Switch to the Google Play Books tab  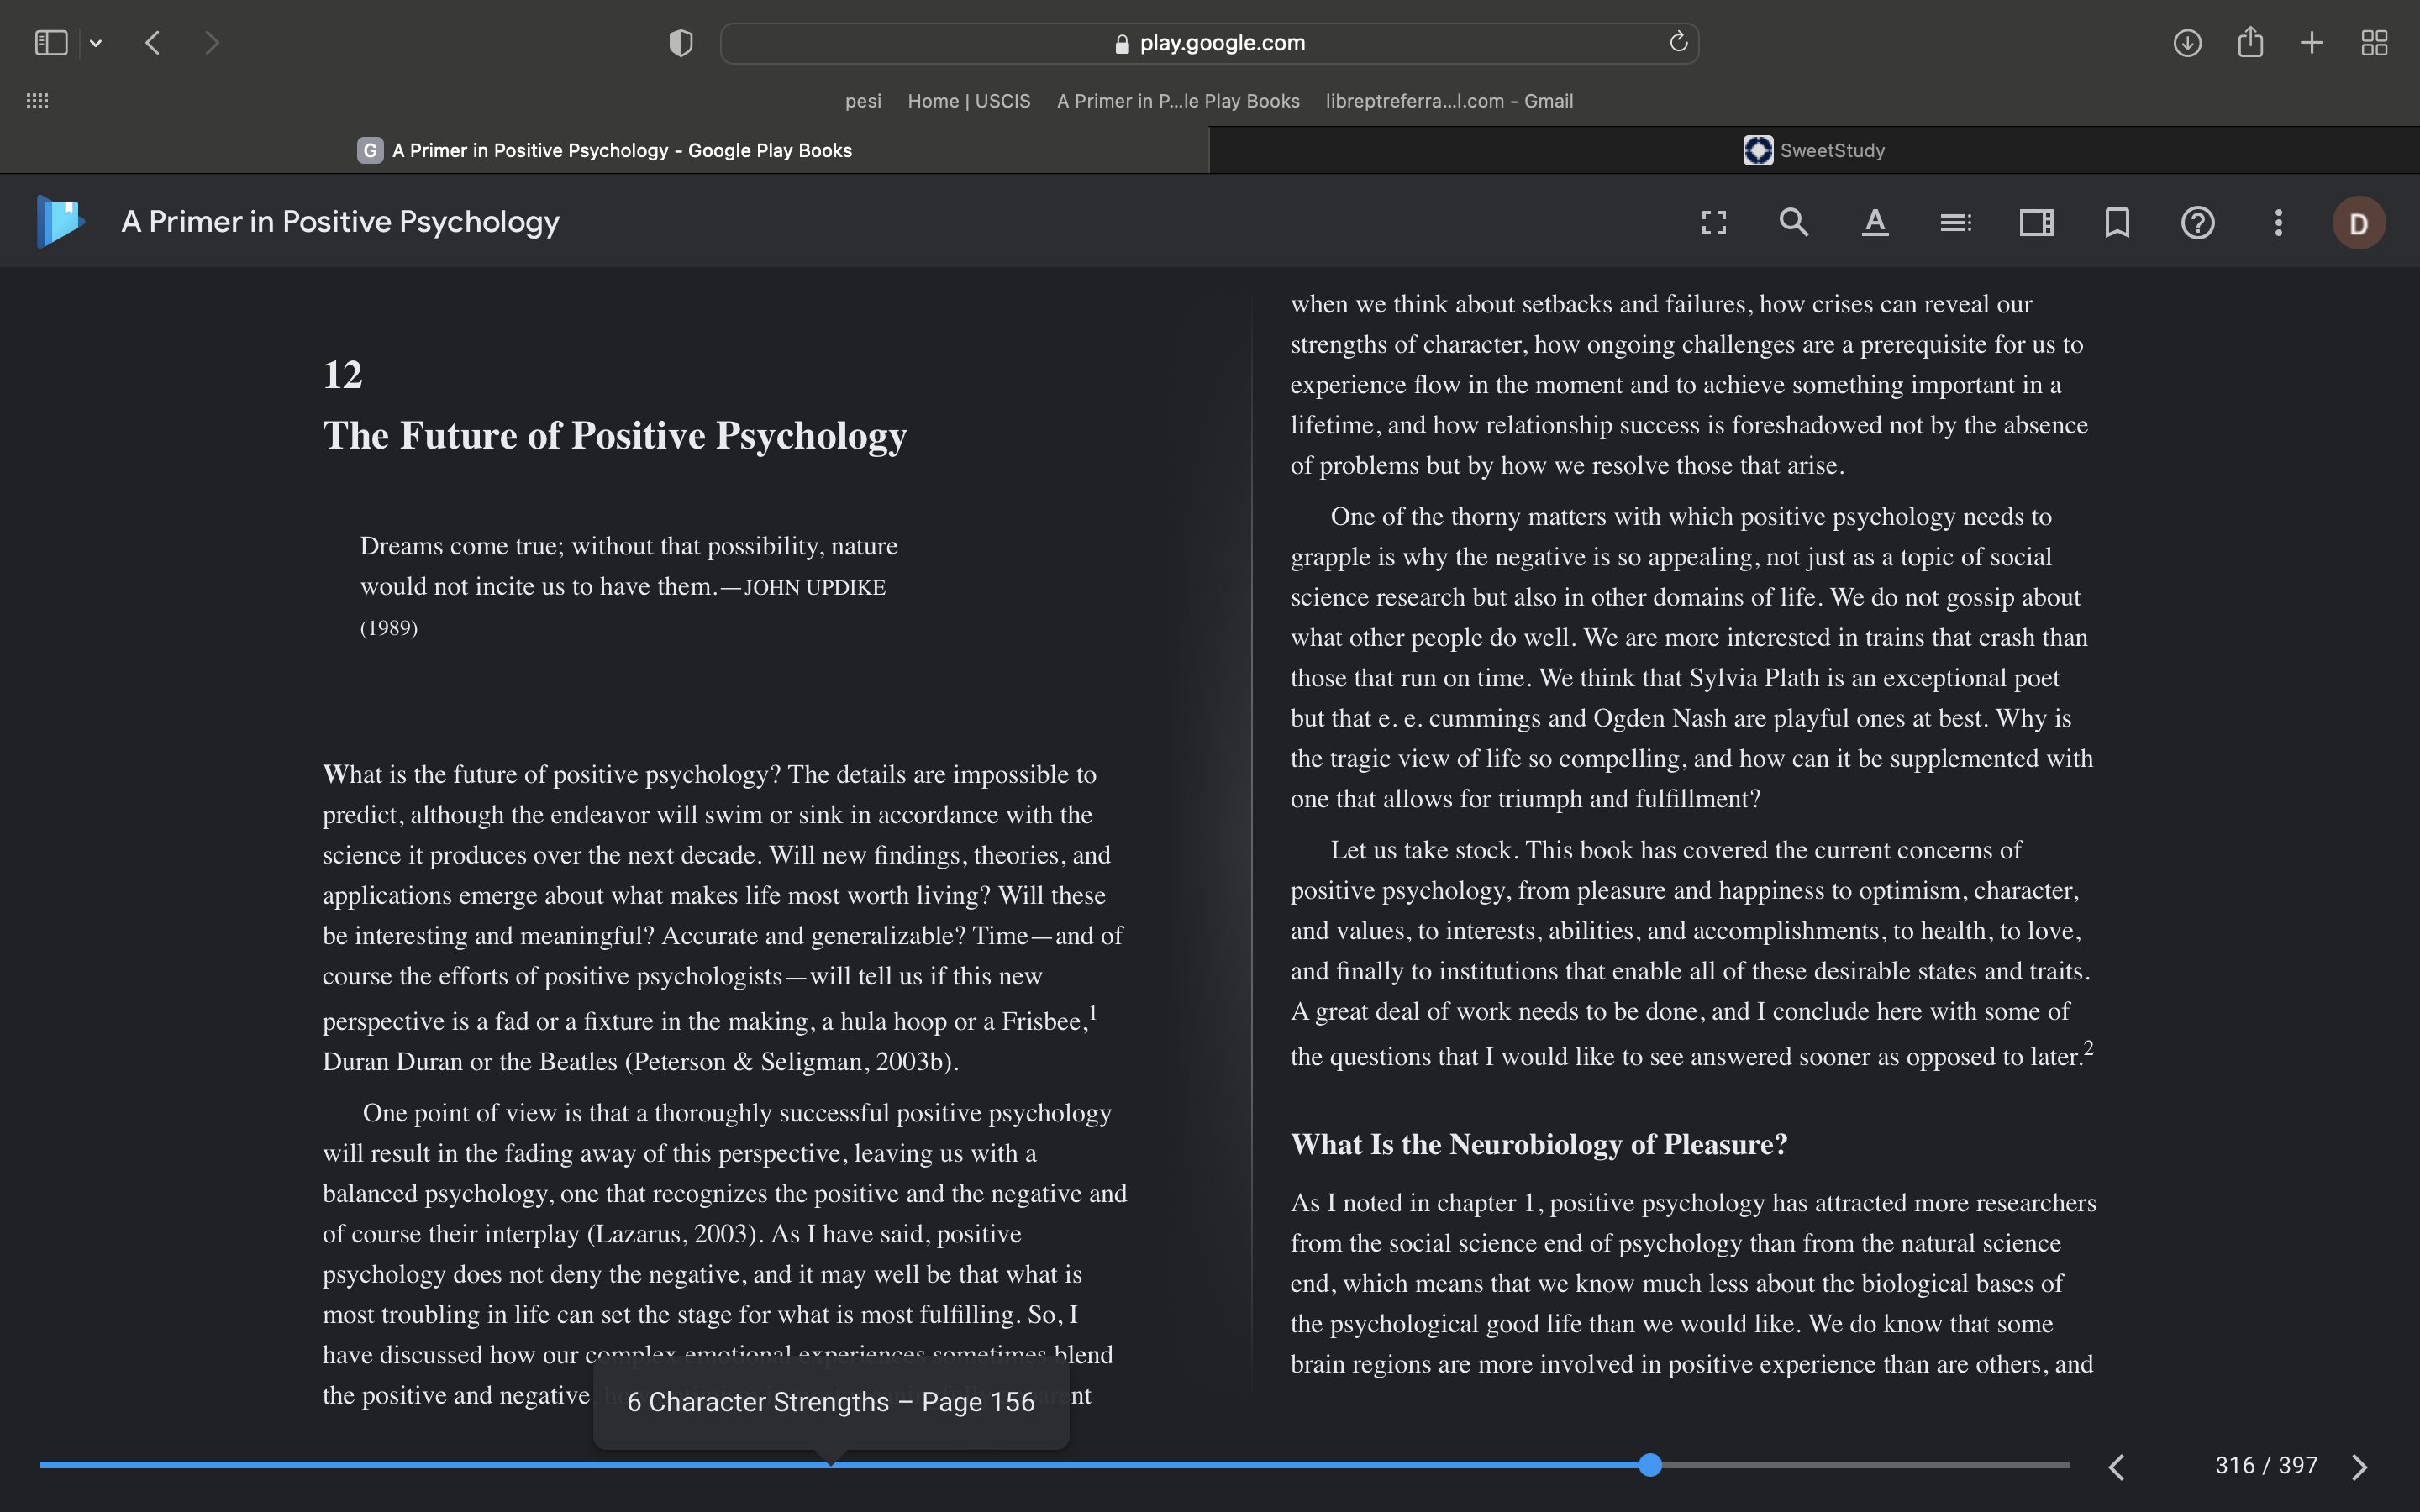pos(604,150)
